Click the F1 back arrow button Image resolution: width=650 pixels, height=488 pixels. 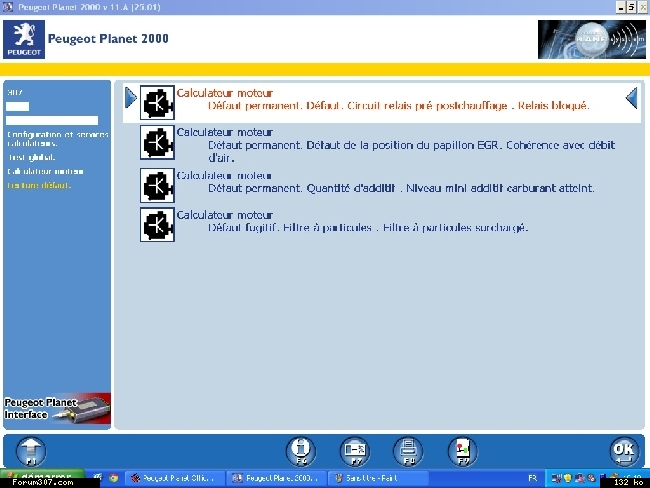(31, 452)
